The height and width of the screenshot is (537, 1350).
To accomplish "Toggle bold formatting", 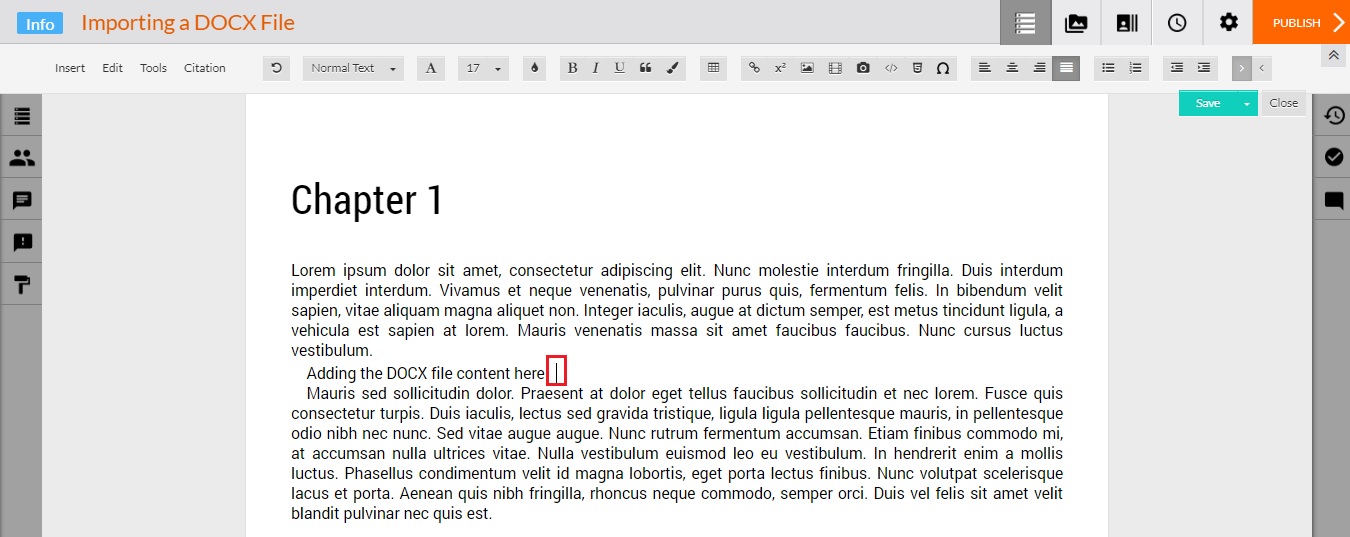I will pos(572,68).
